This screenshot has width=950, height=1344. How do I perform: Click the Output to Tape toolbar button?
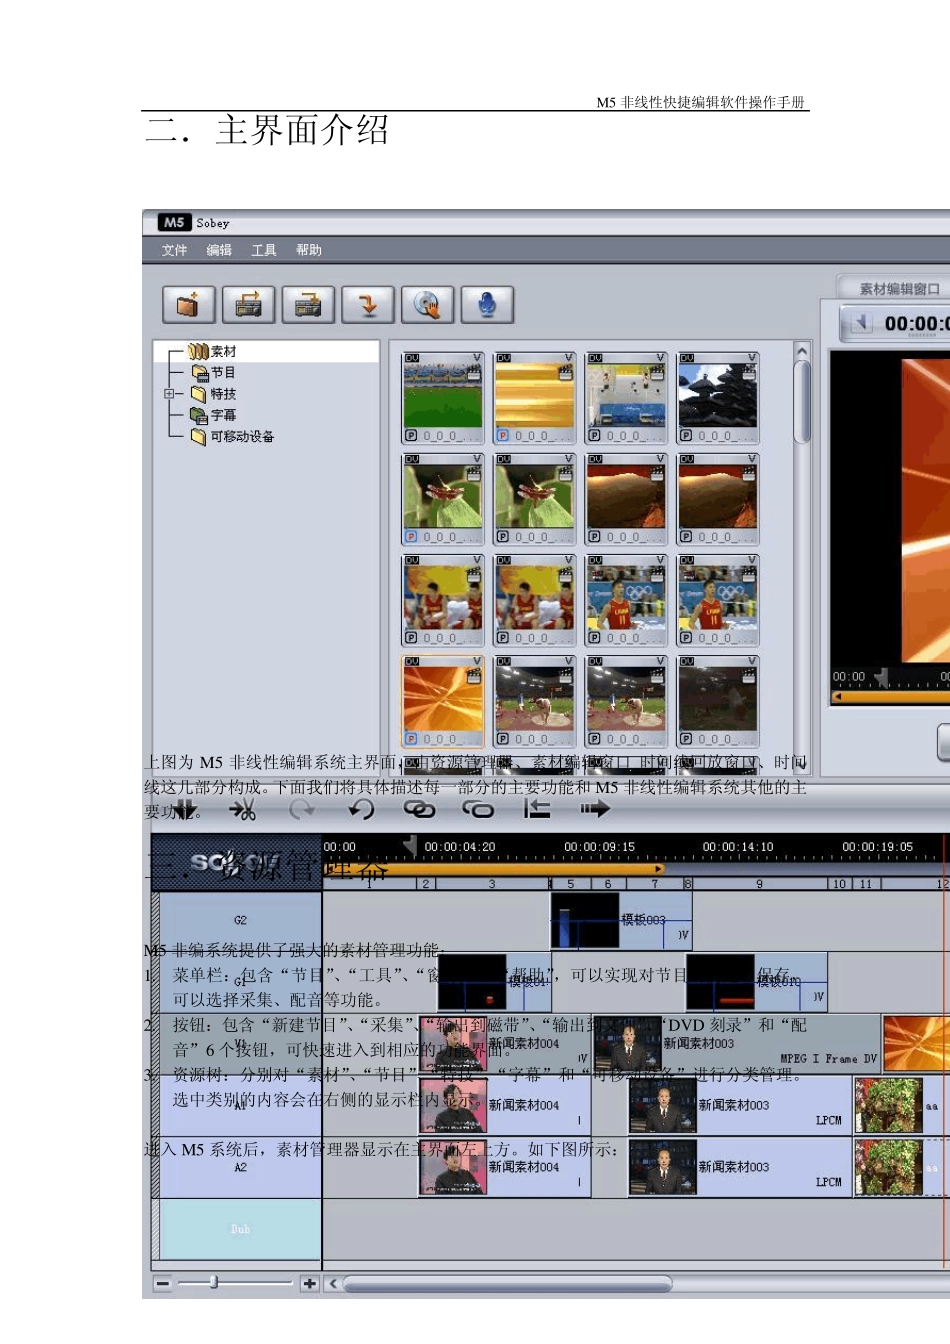(308, 304)
